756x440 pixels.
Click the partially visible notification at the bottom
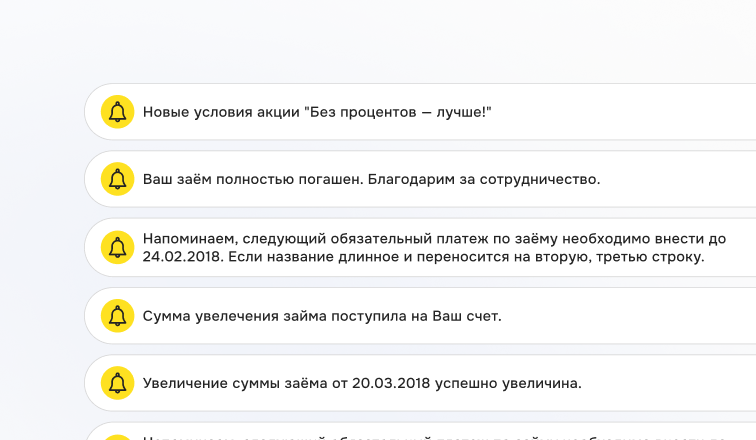point(420,434)
